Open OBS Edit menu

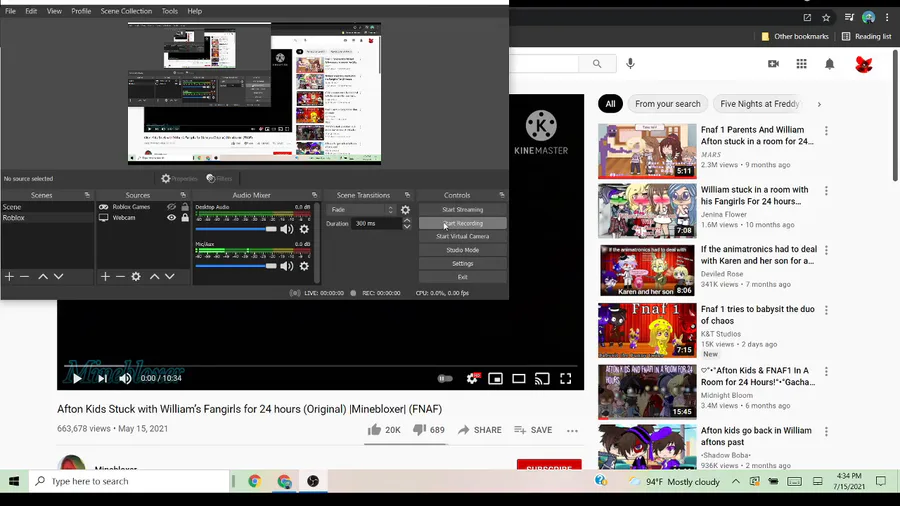31,11
